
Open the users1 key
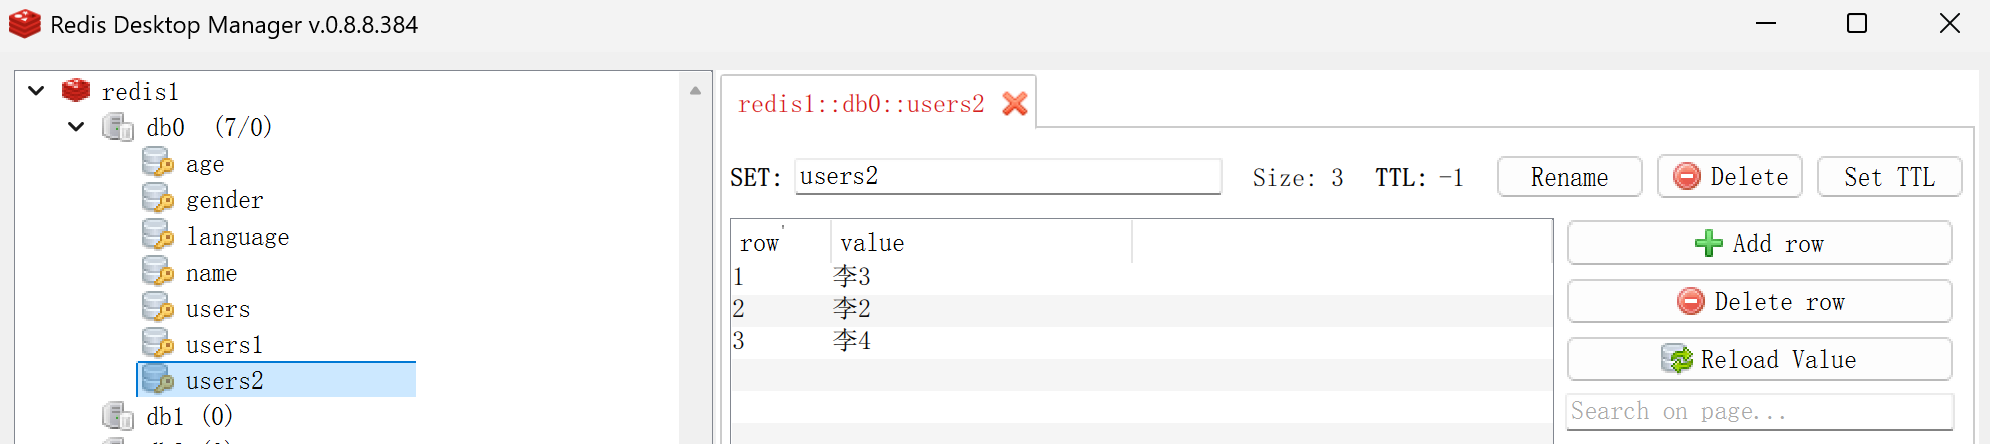tap(224, 345)
